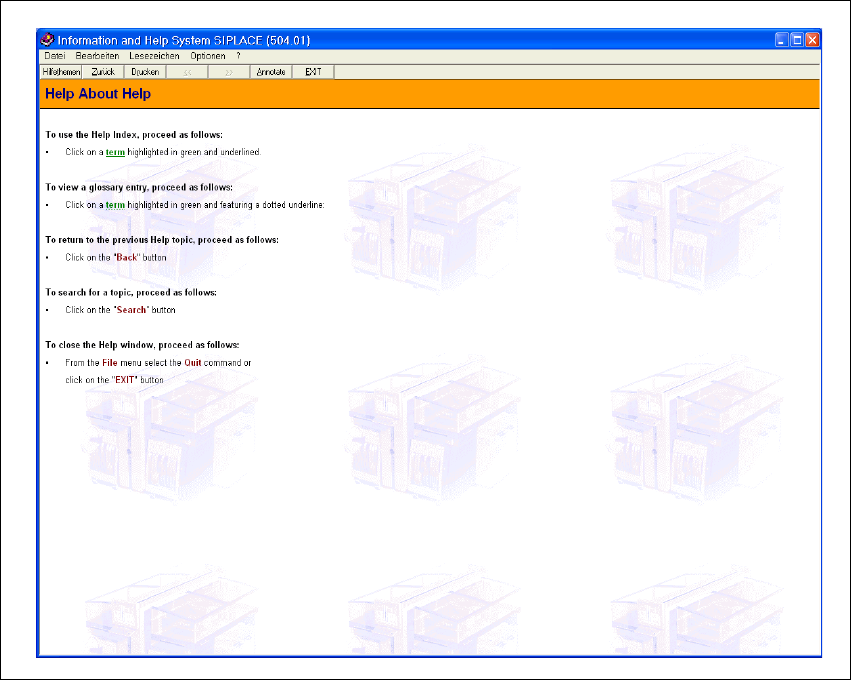Minimize the help window
Image resolution: width=851 pixels, height=680 pixels.
point(782,40)
